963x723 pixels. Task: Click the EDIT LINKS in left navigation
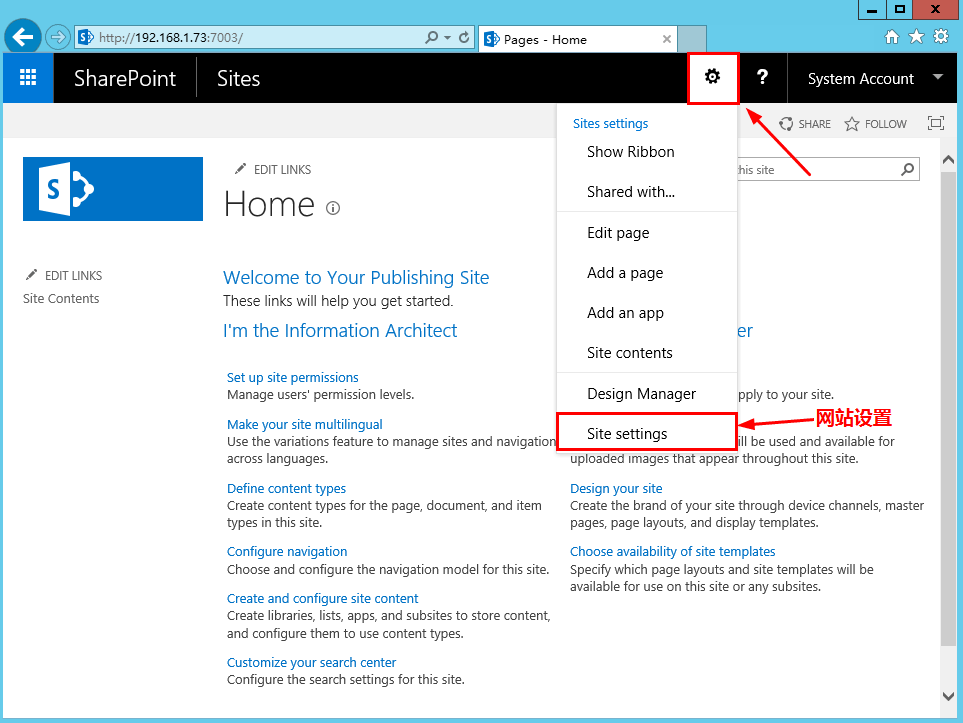[63, 276]
